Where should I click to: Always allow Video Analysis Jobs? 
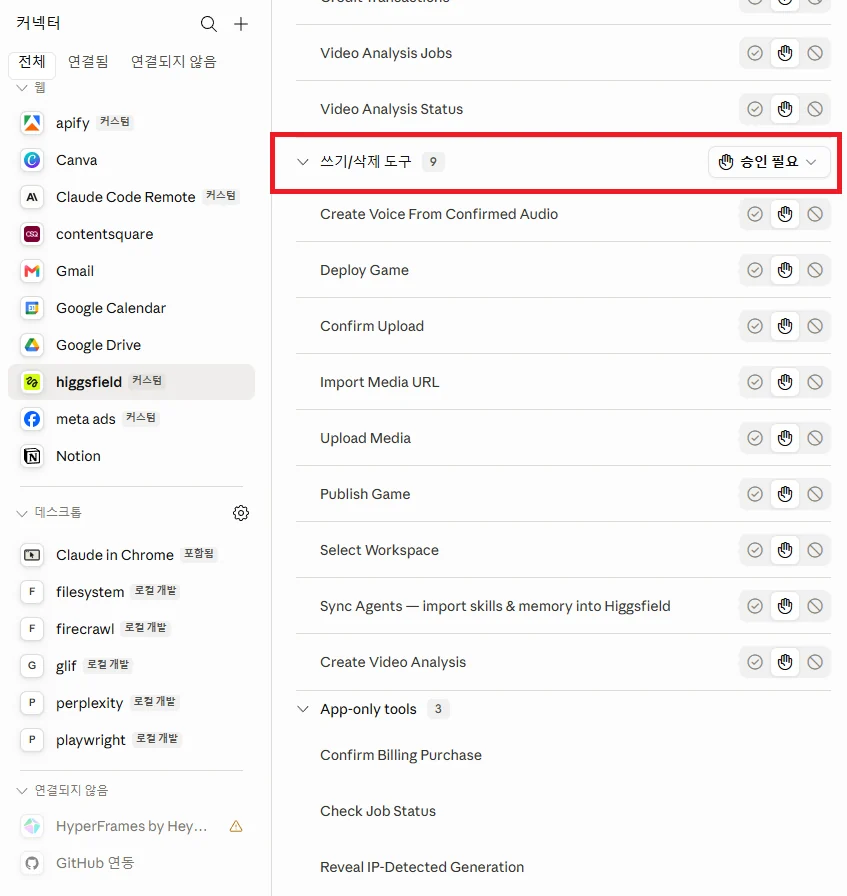click(x=755, y=53)
